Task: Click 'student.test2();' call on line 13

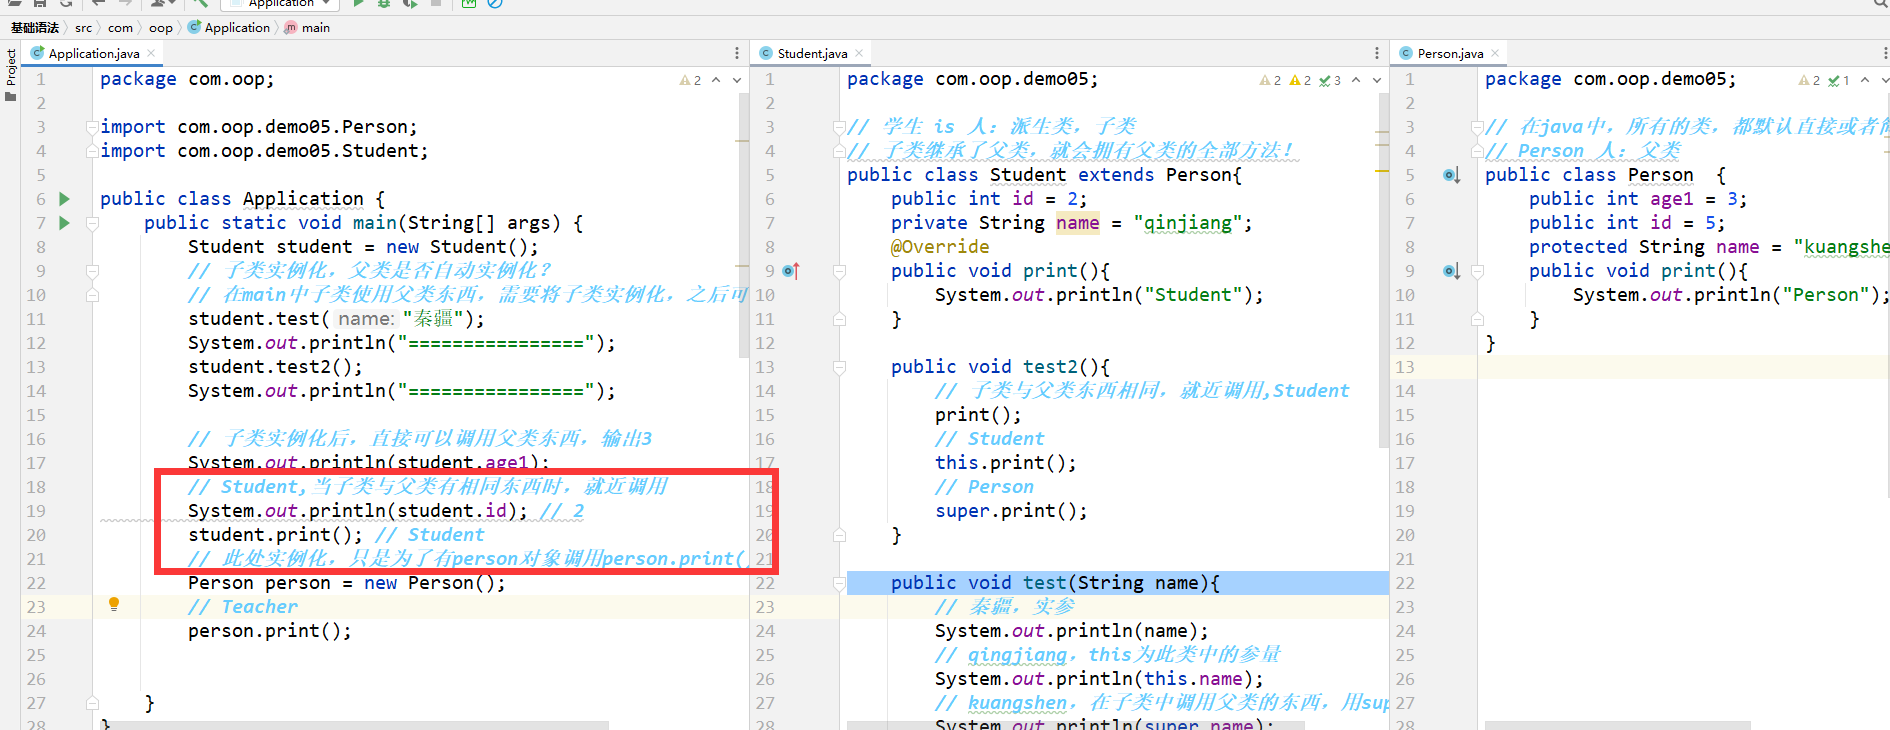Action: coord(275,367)
